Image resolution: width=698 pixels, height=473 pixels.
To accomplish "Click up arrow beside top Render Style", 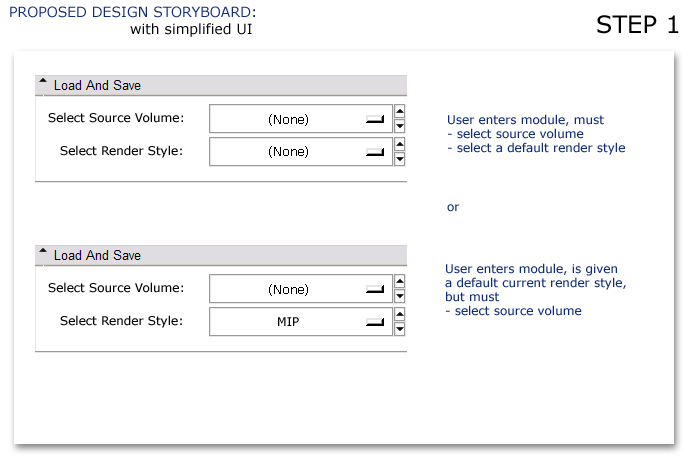I will pyautogui.click(x=400, y=144).
